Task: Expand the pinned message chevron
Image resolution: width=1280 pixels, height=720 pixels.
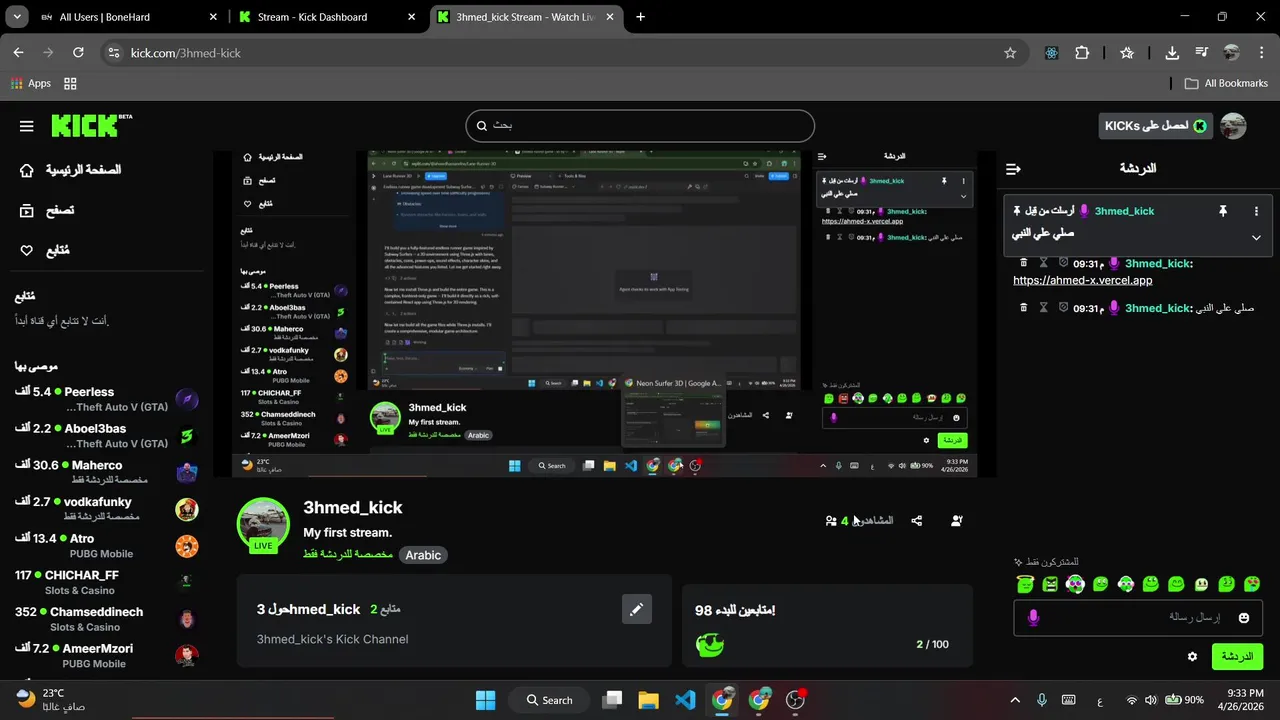Action: click(x=1256, y=237)
